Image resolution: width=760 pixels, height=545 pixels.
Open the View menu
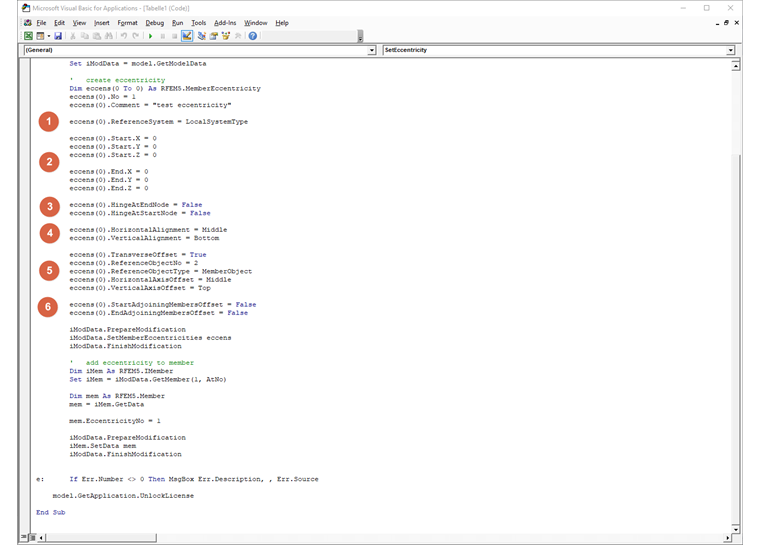[79, 23]
